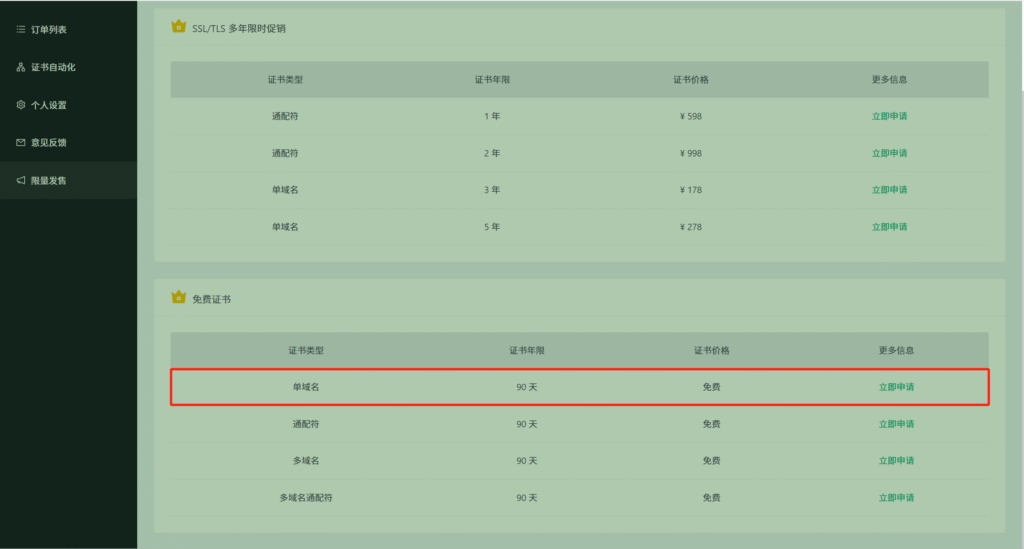Click the gear icon for 个人设置

point(21,105)
